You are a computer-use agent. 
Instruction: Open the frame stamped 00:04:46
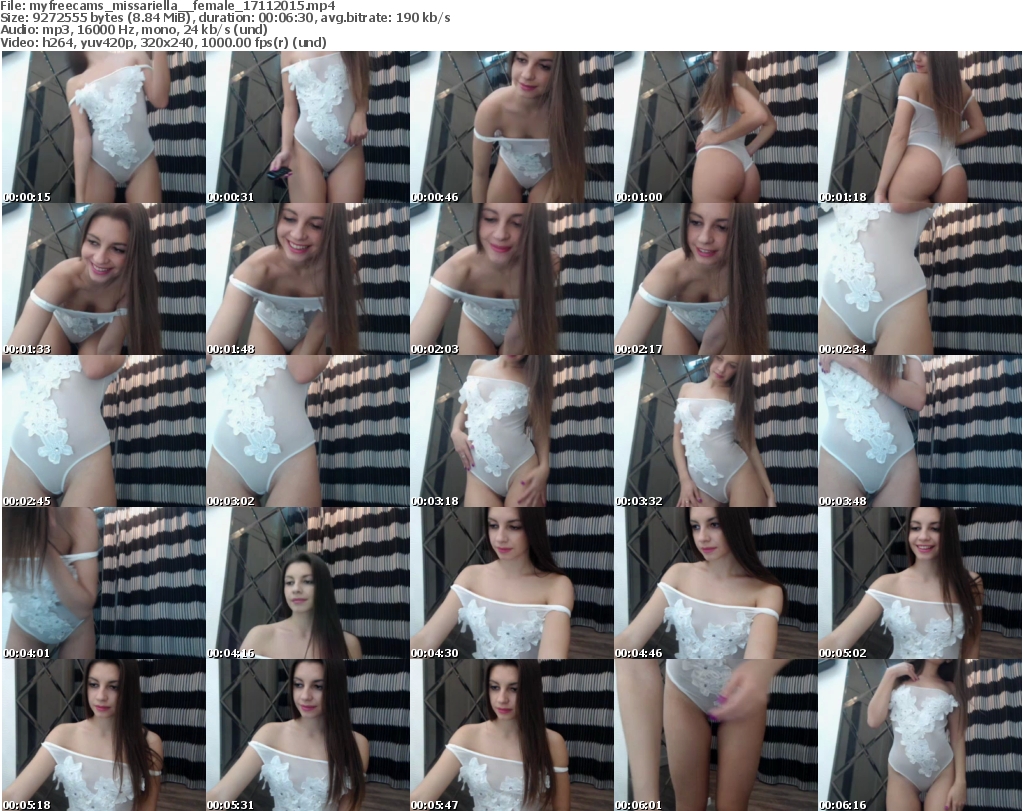pos(716,583)
